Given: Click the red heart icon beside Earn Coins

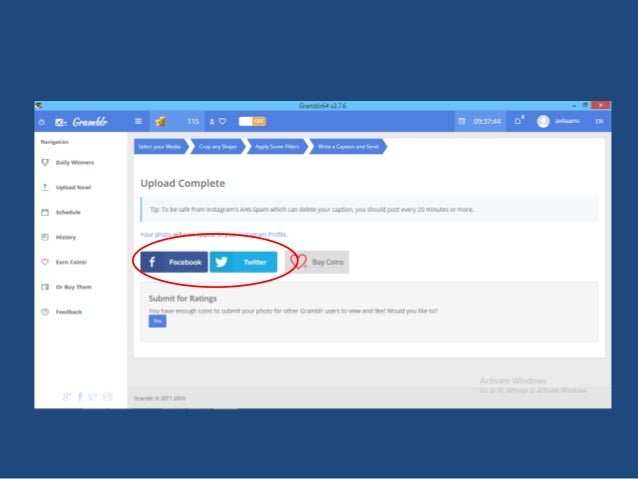Looking at the screenshot, I should click(x=45, y=262).
